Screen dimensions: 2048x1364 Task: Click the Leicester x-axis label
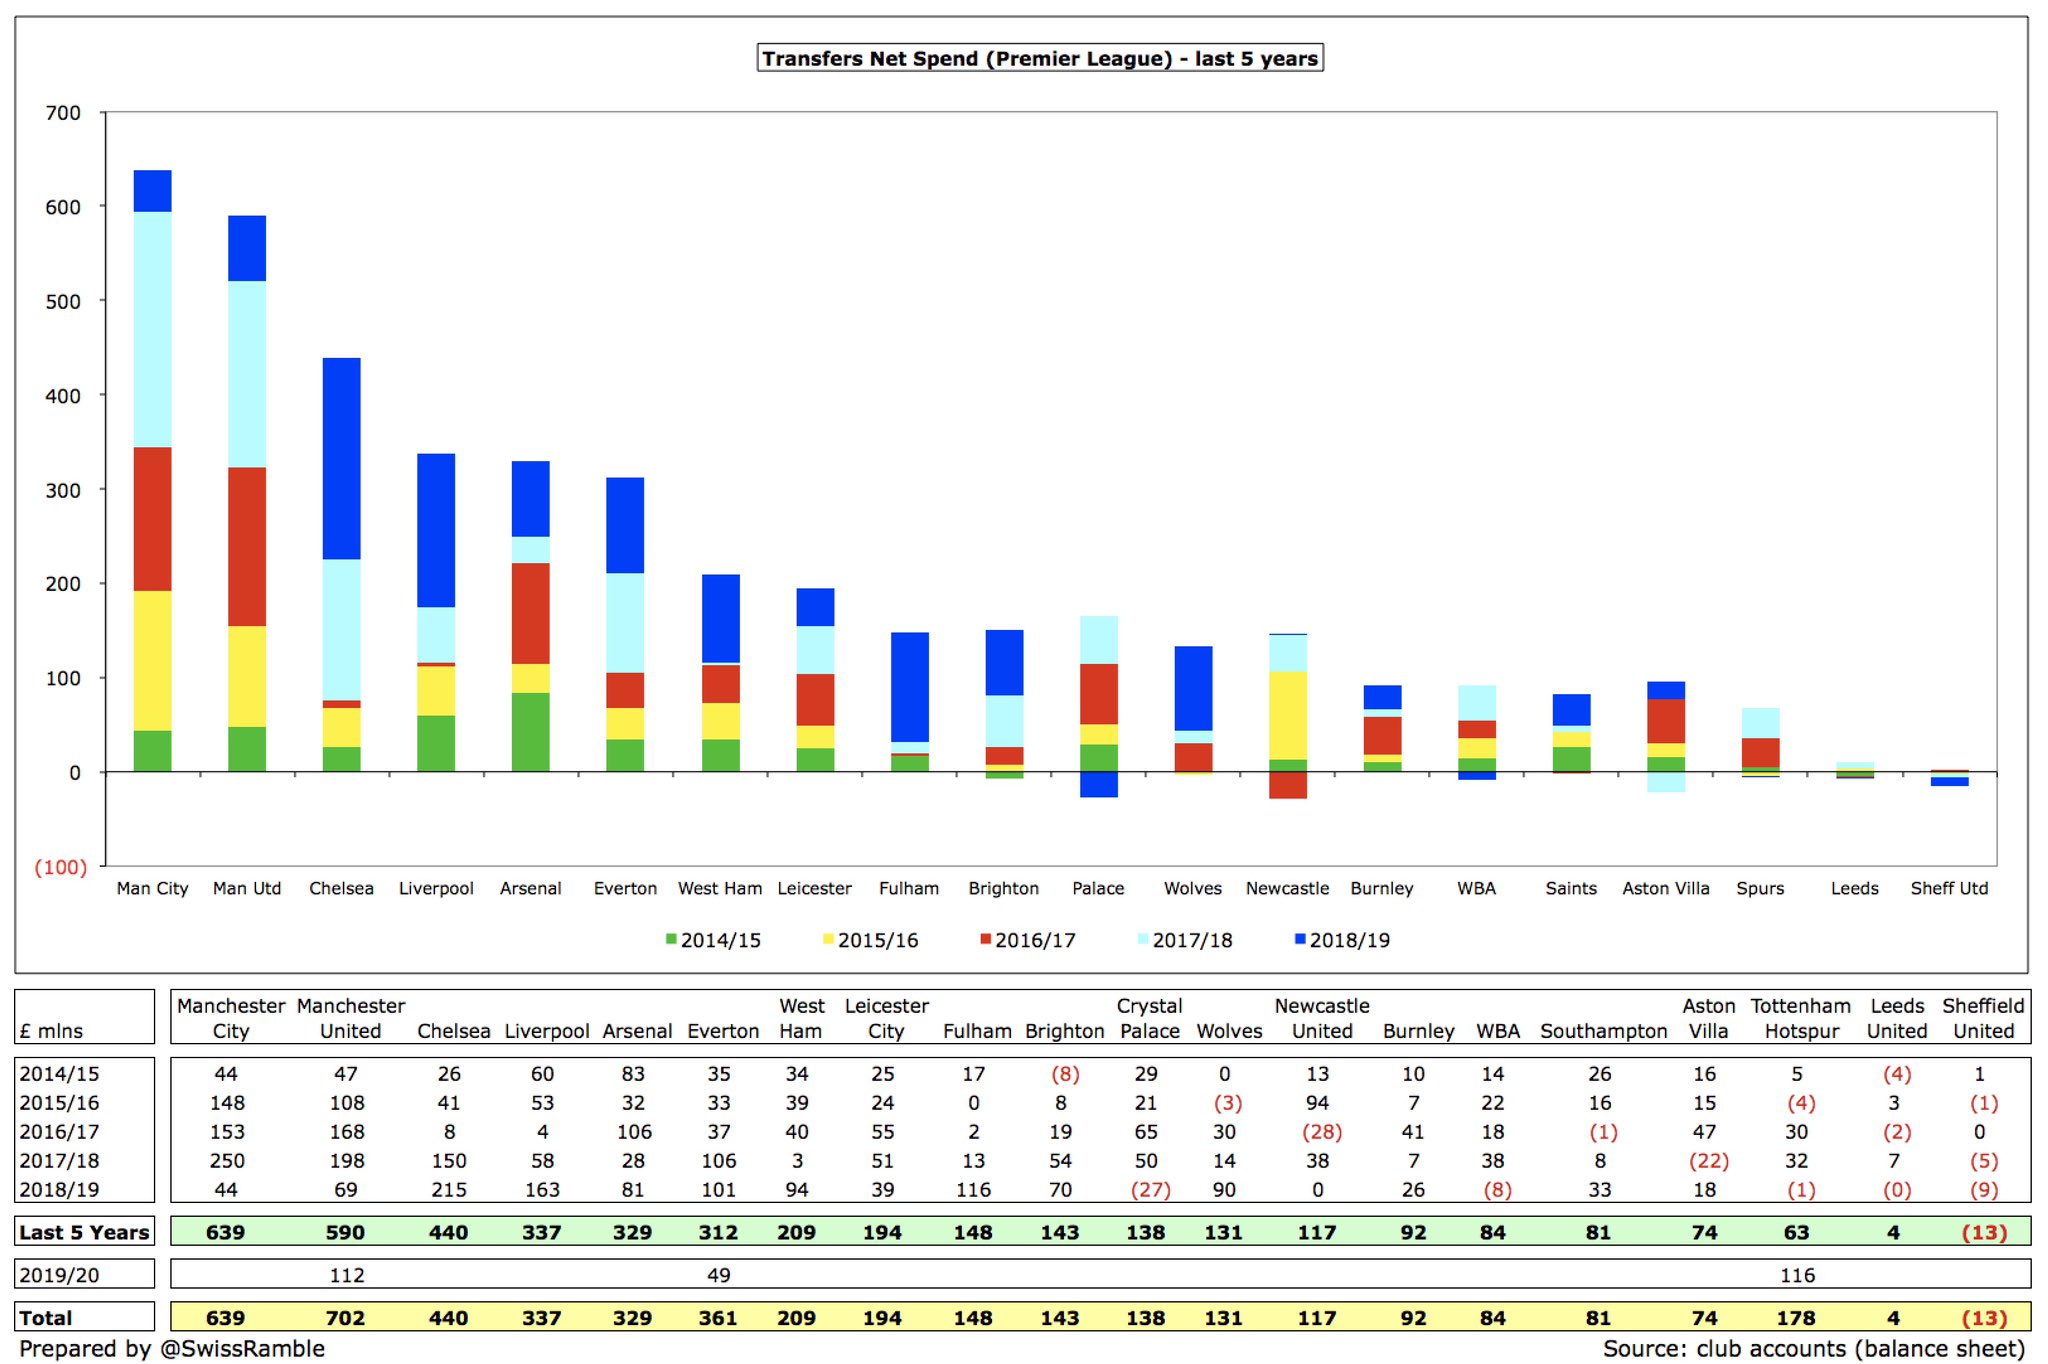[x=814, y=888]
